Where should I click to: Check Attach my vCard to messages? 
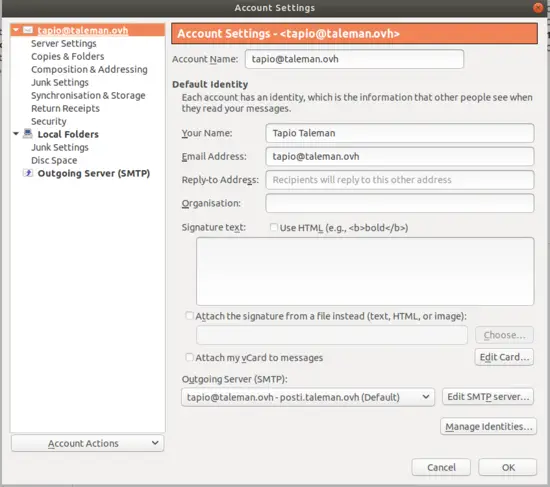pyautogui.click(x=189, y=357)
